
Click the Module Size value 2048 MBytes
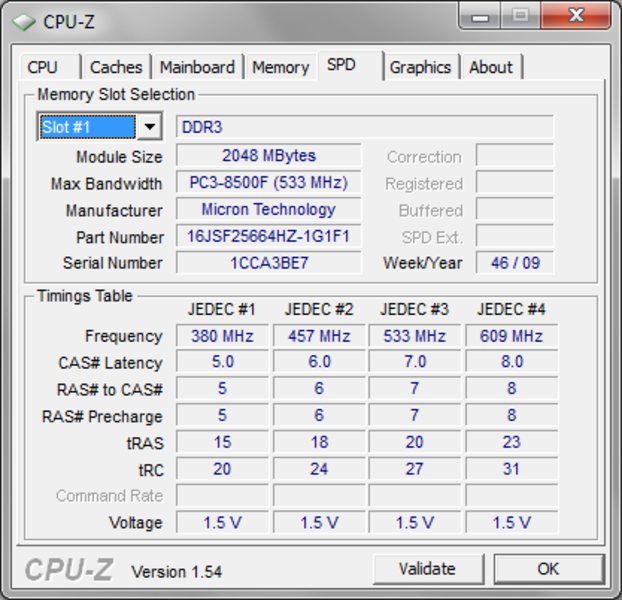(268, 156)
